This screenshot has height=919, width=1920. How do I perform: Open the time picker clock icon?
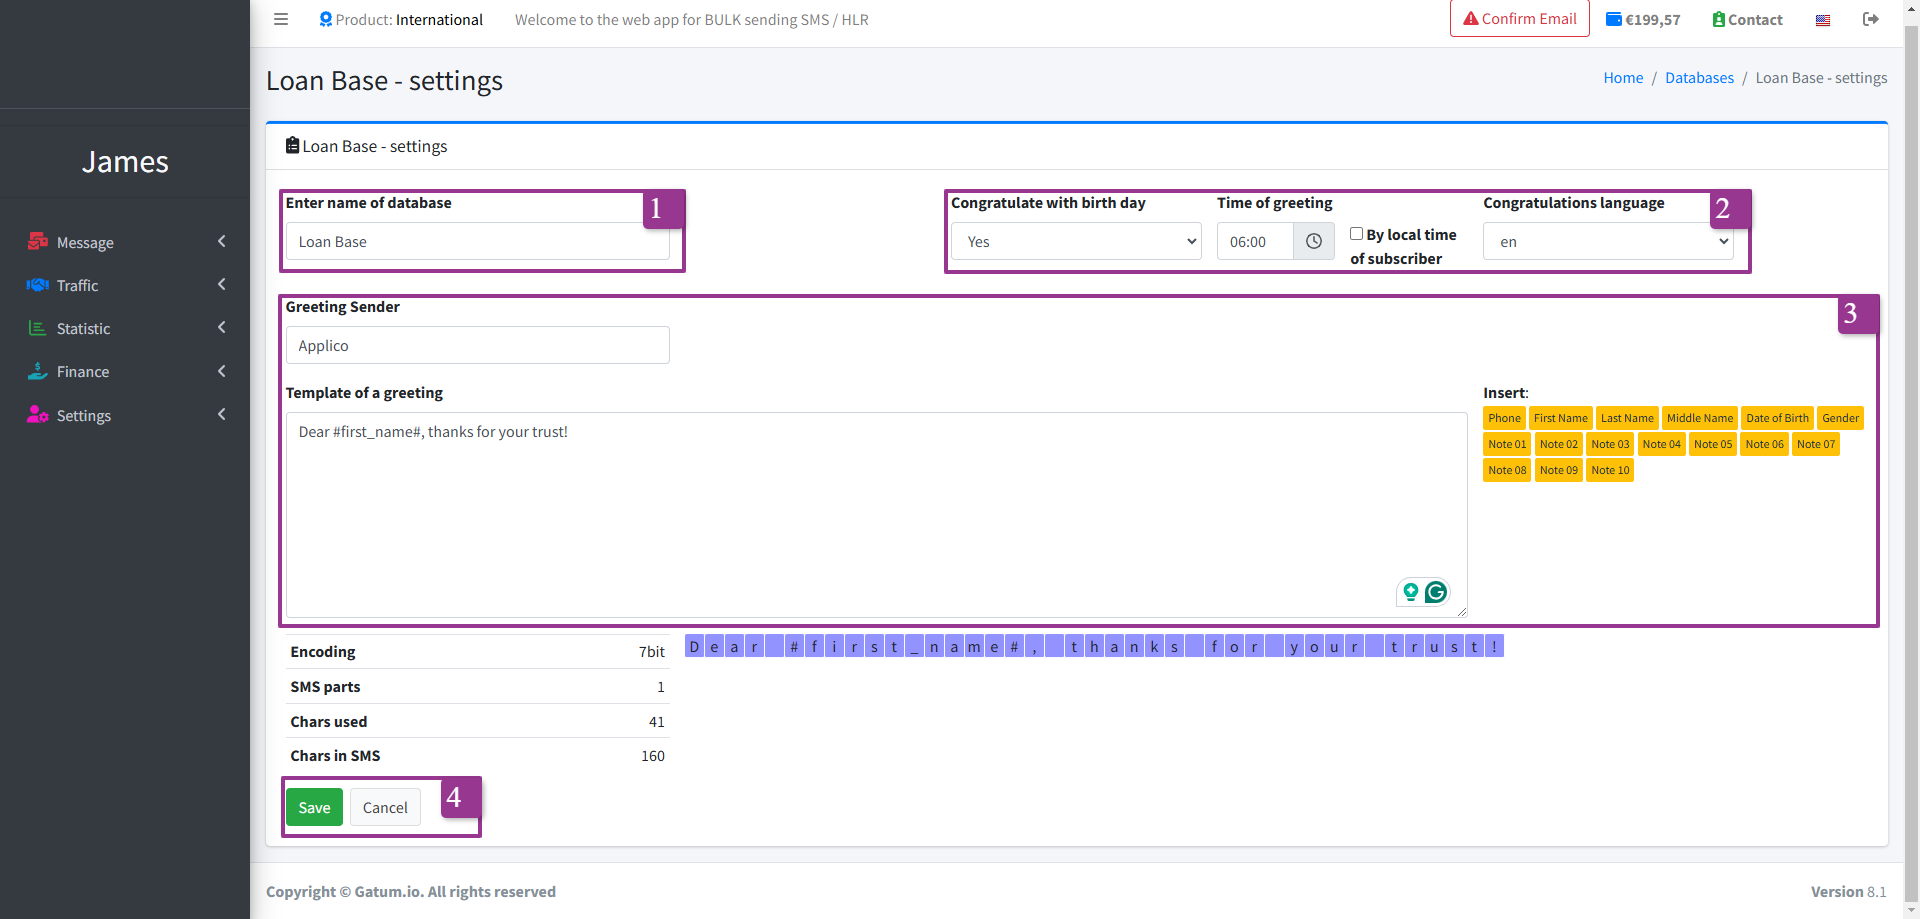(x=1314, y=241)
